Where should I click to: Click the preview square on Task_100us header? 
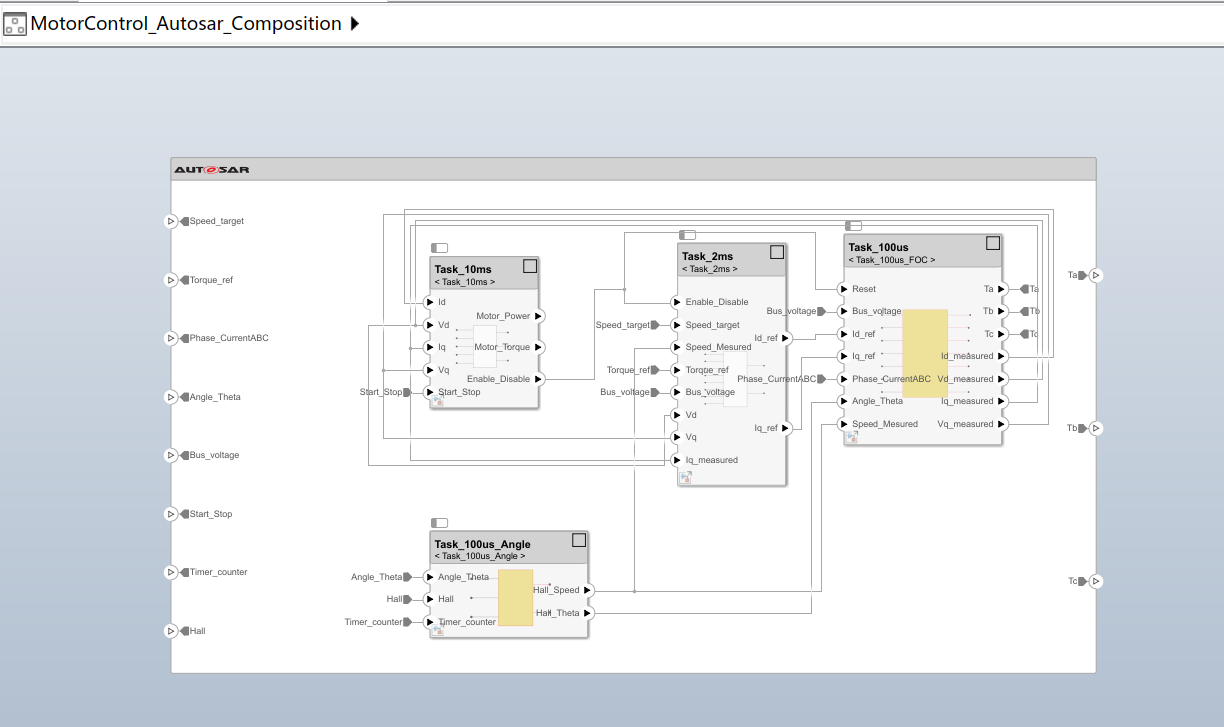coord(992,242)
